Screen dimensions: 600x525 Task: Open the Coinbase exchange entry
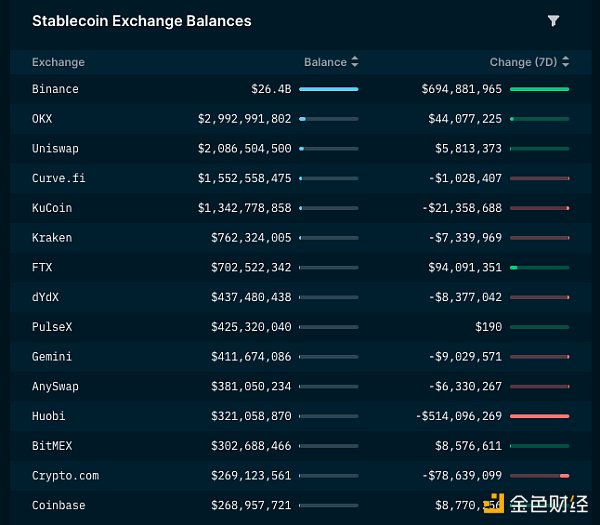tap(59, 505)
